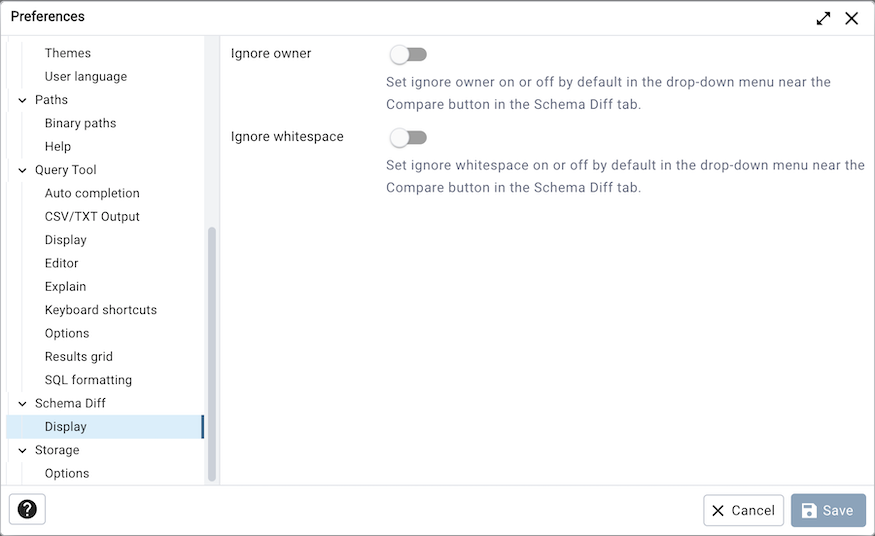The width and height of the screenshot is (875, 536).
Task: Click the sidebar vertical scrollbar
Action: 211,350
